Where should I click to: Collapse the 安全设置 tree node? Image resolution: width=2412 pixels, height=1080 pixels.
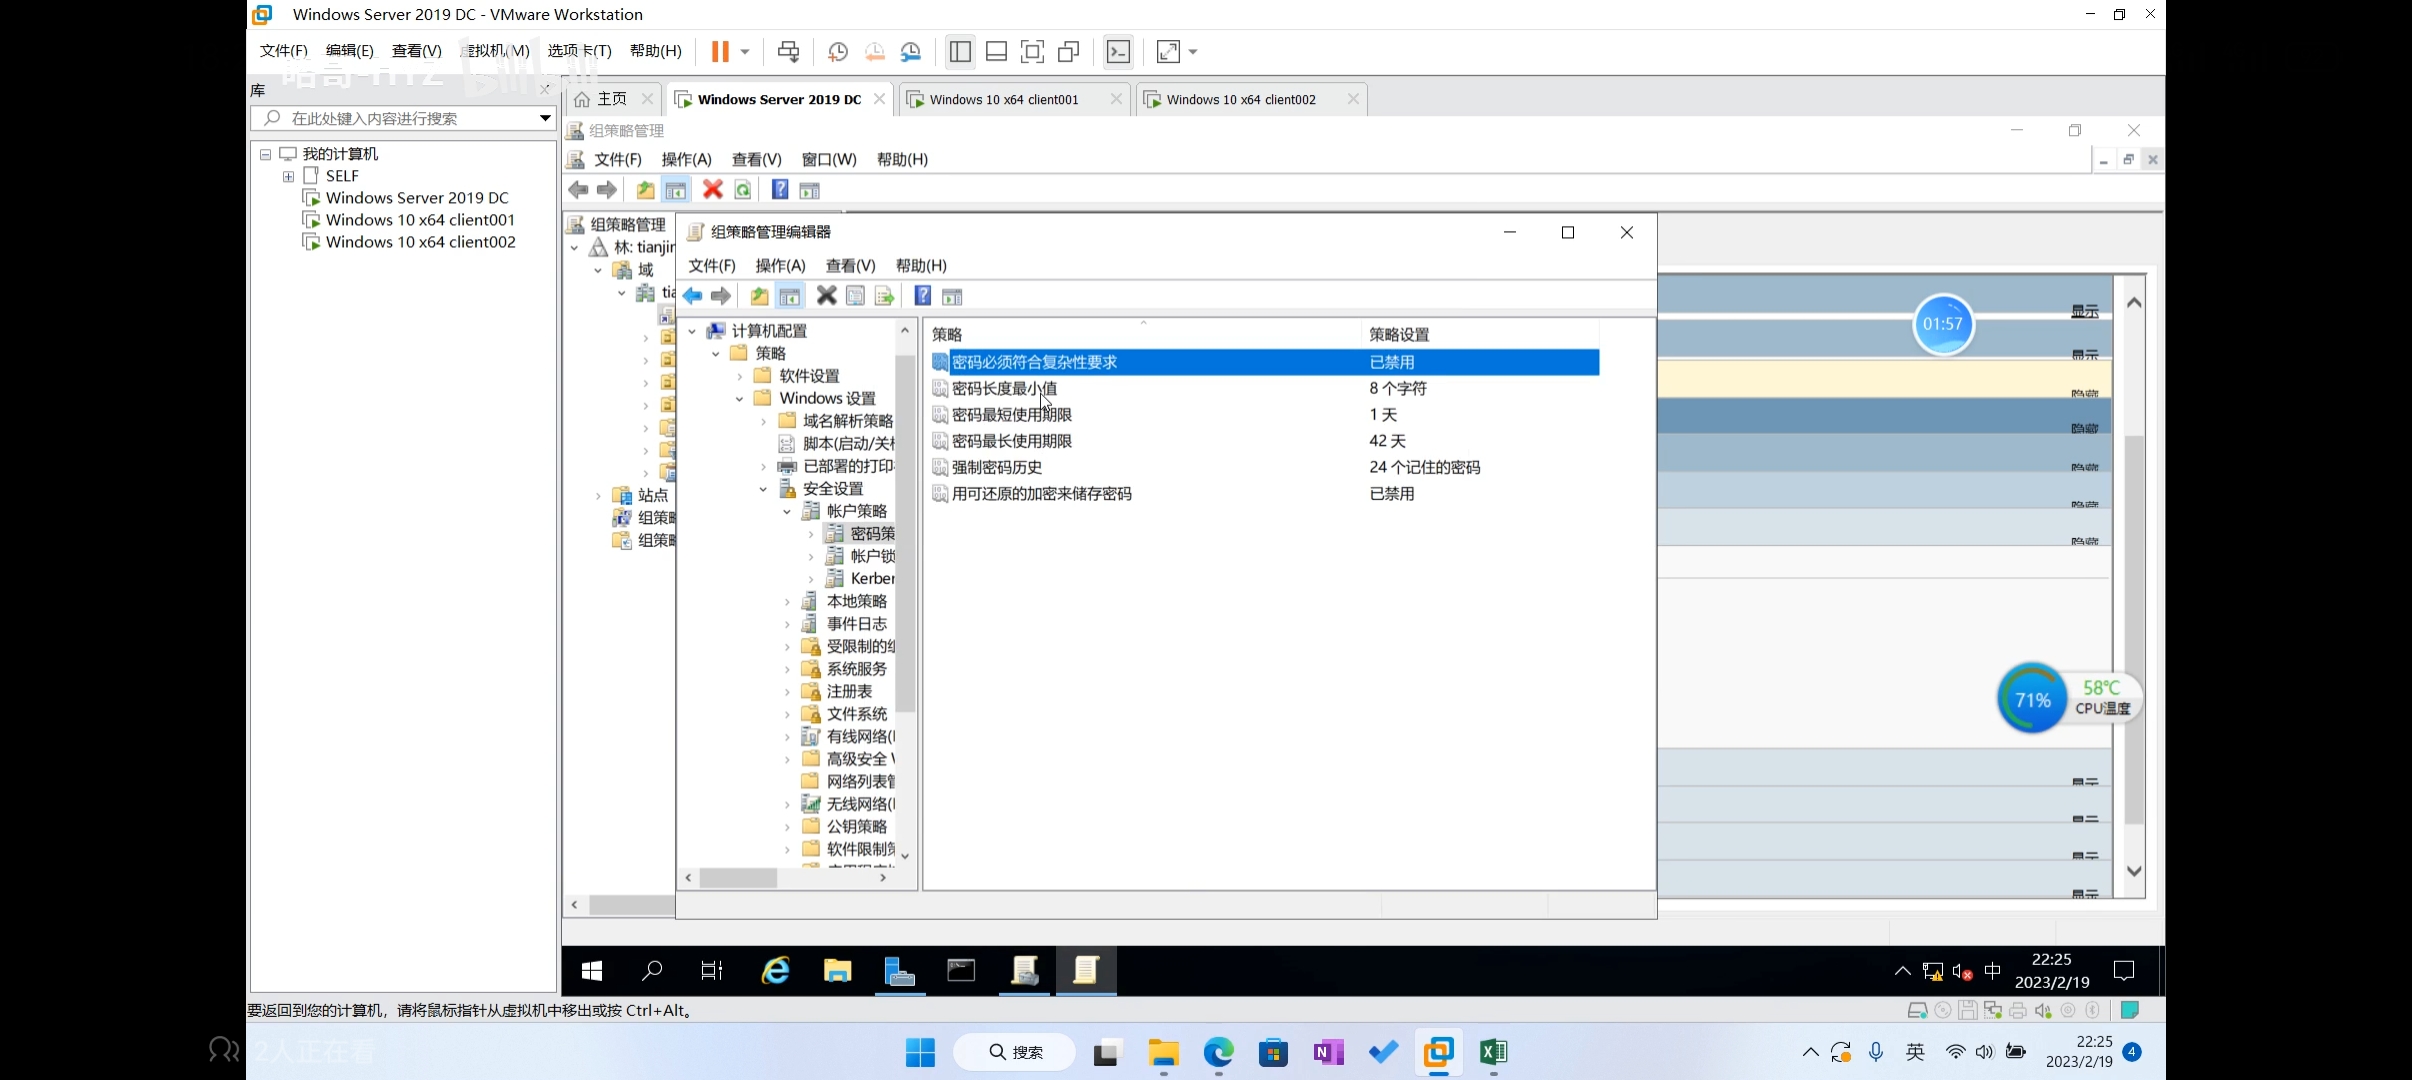pos(763,489)
